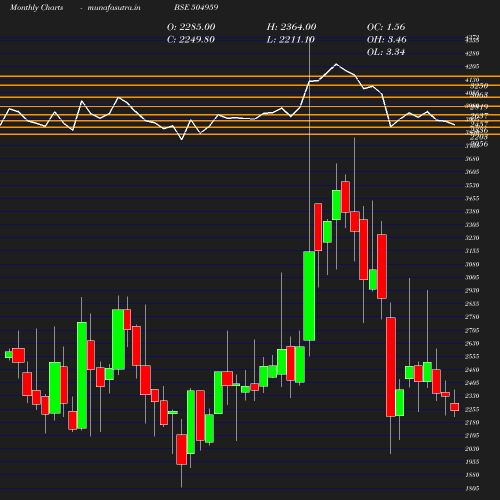Choose the 3080 price axis label
The width and height of the screenshot is (500, 500).
(x=472, y=264)
